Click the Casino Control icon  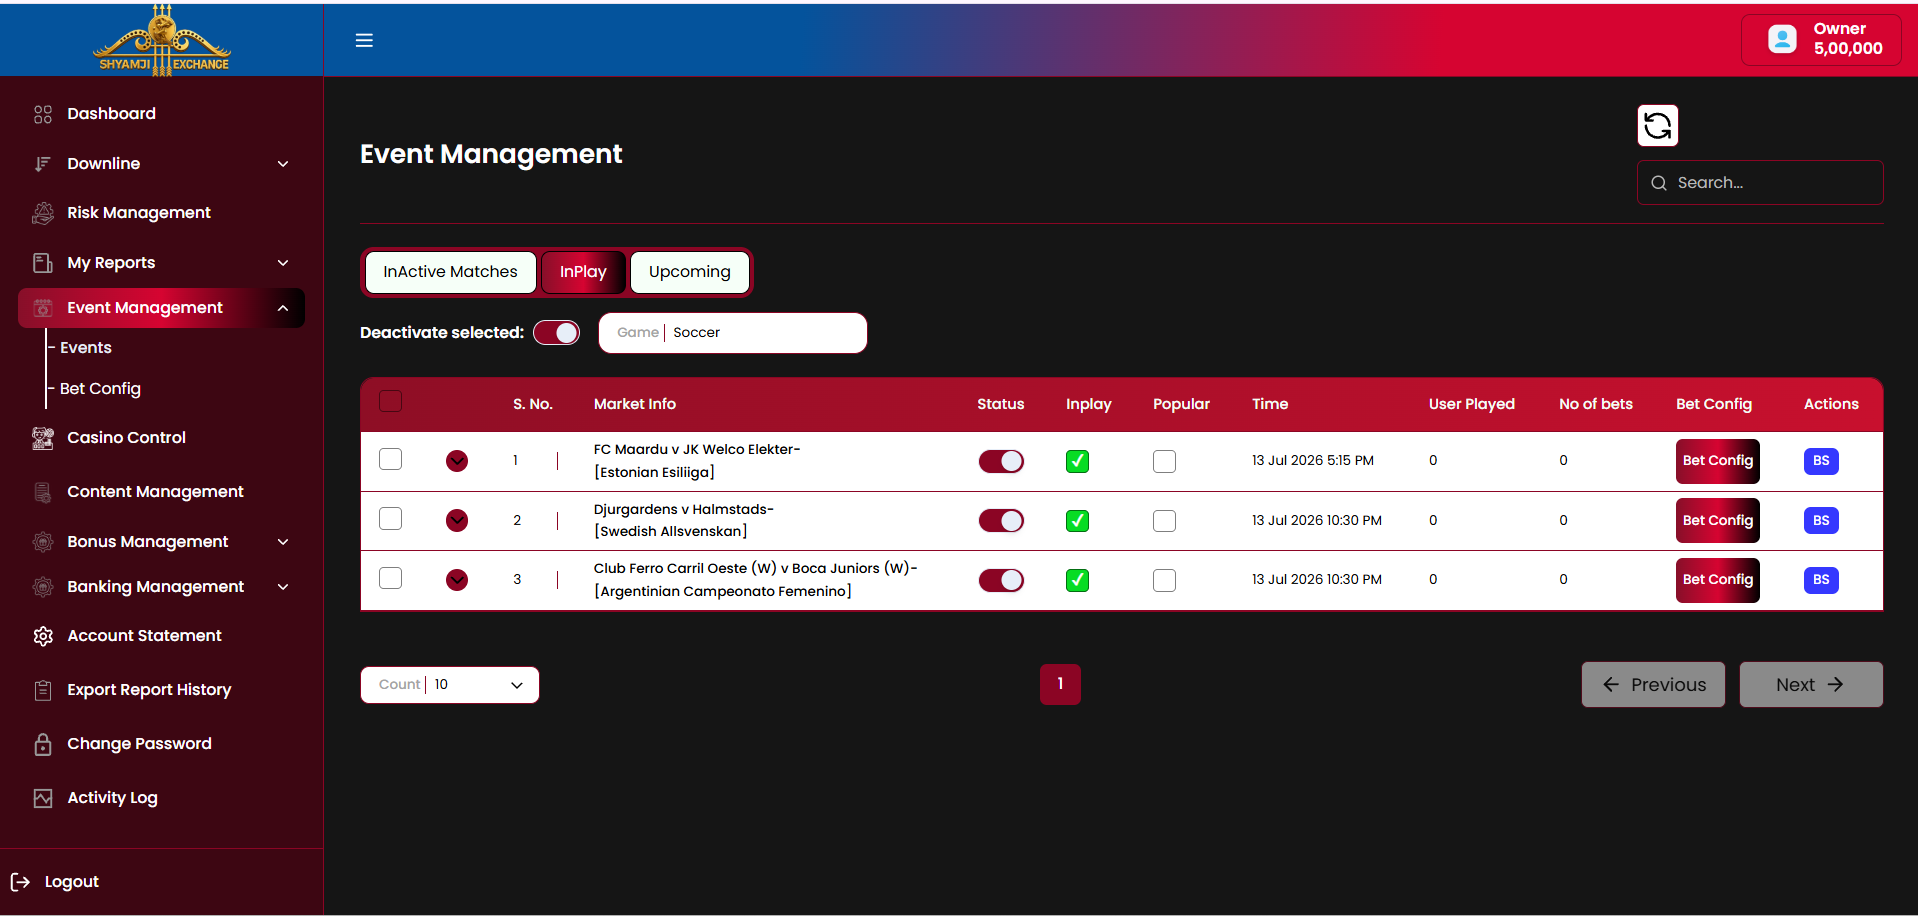[x=43, y=438]
